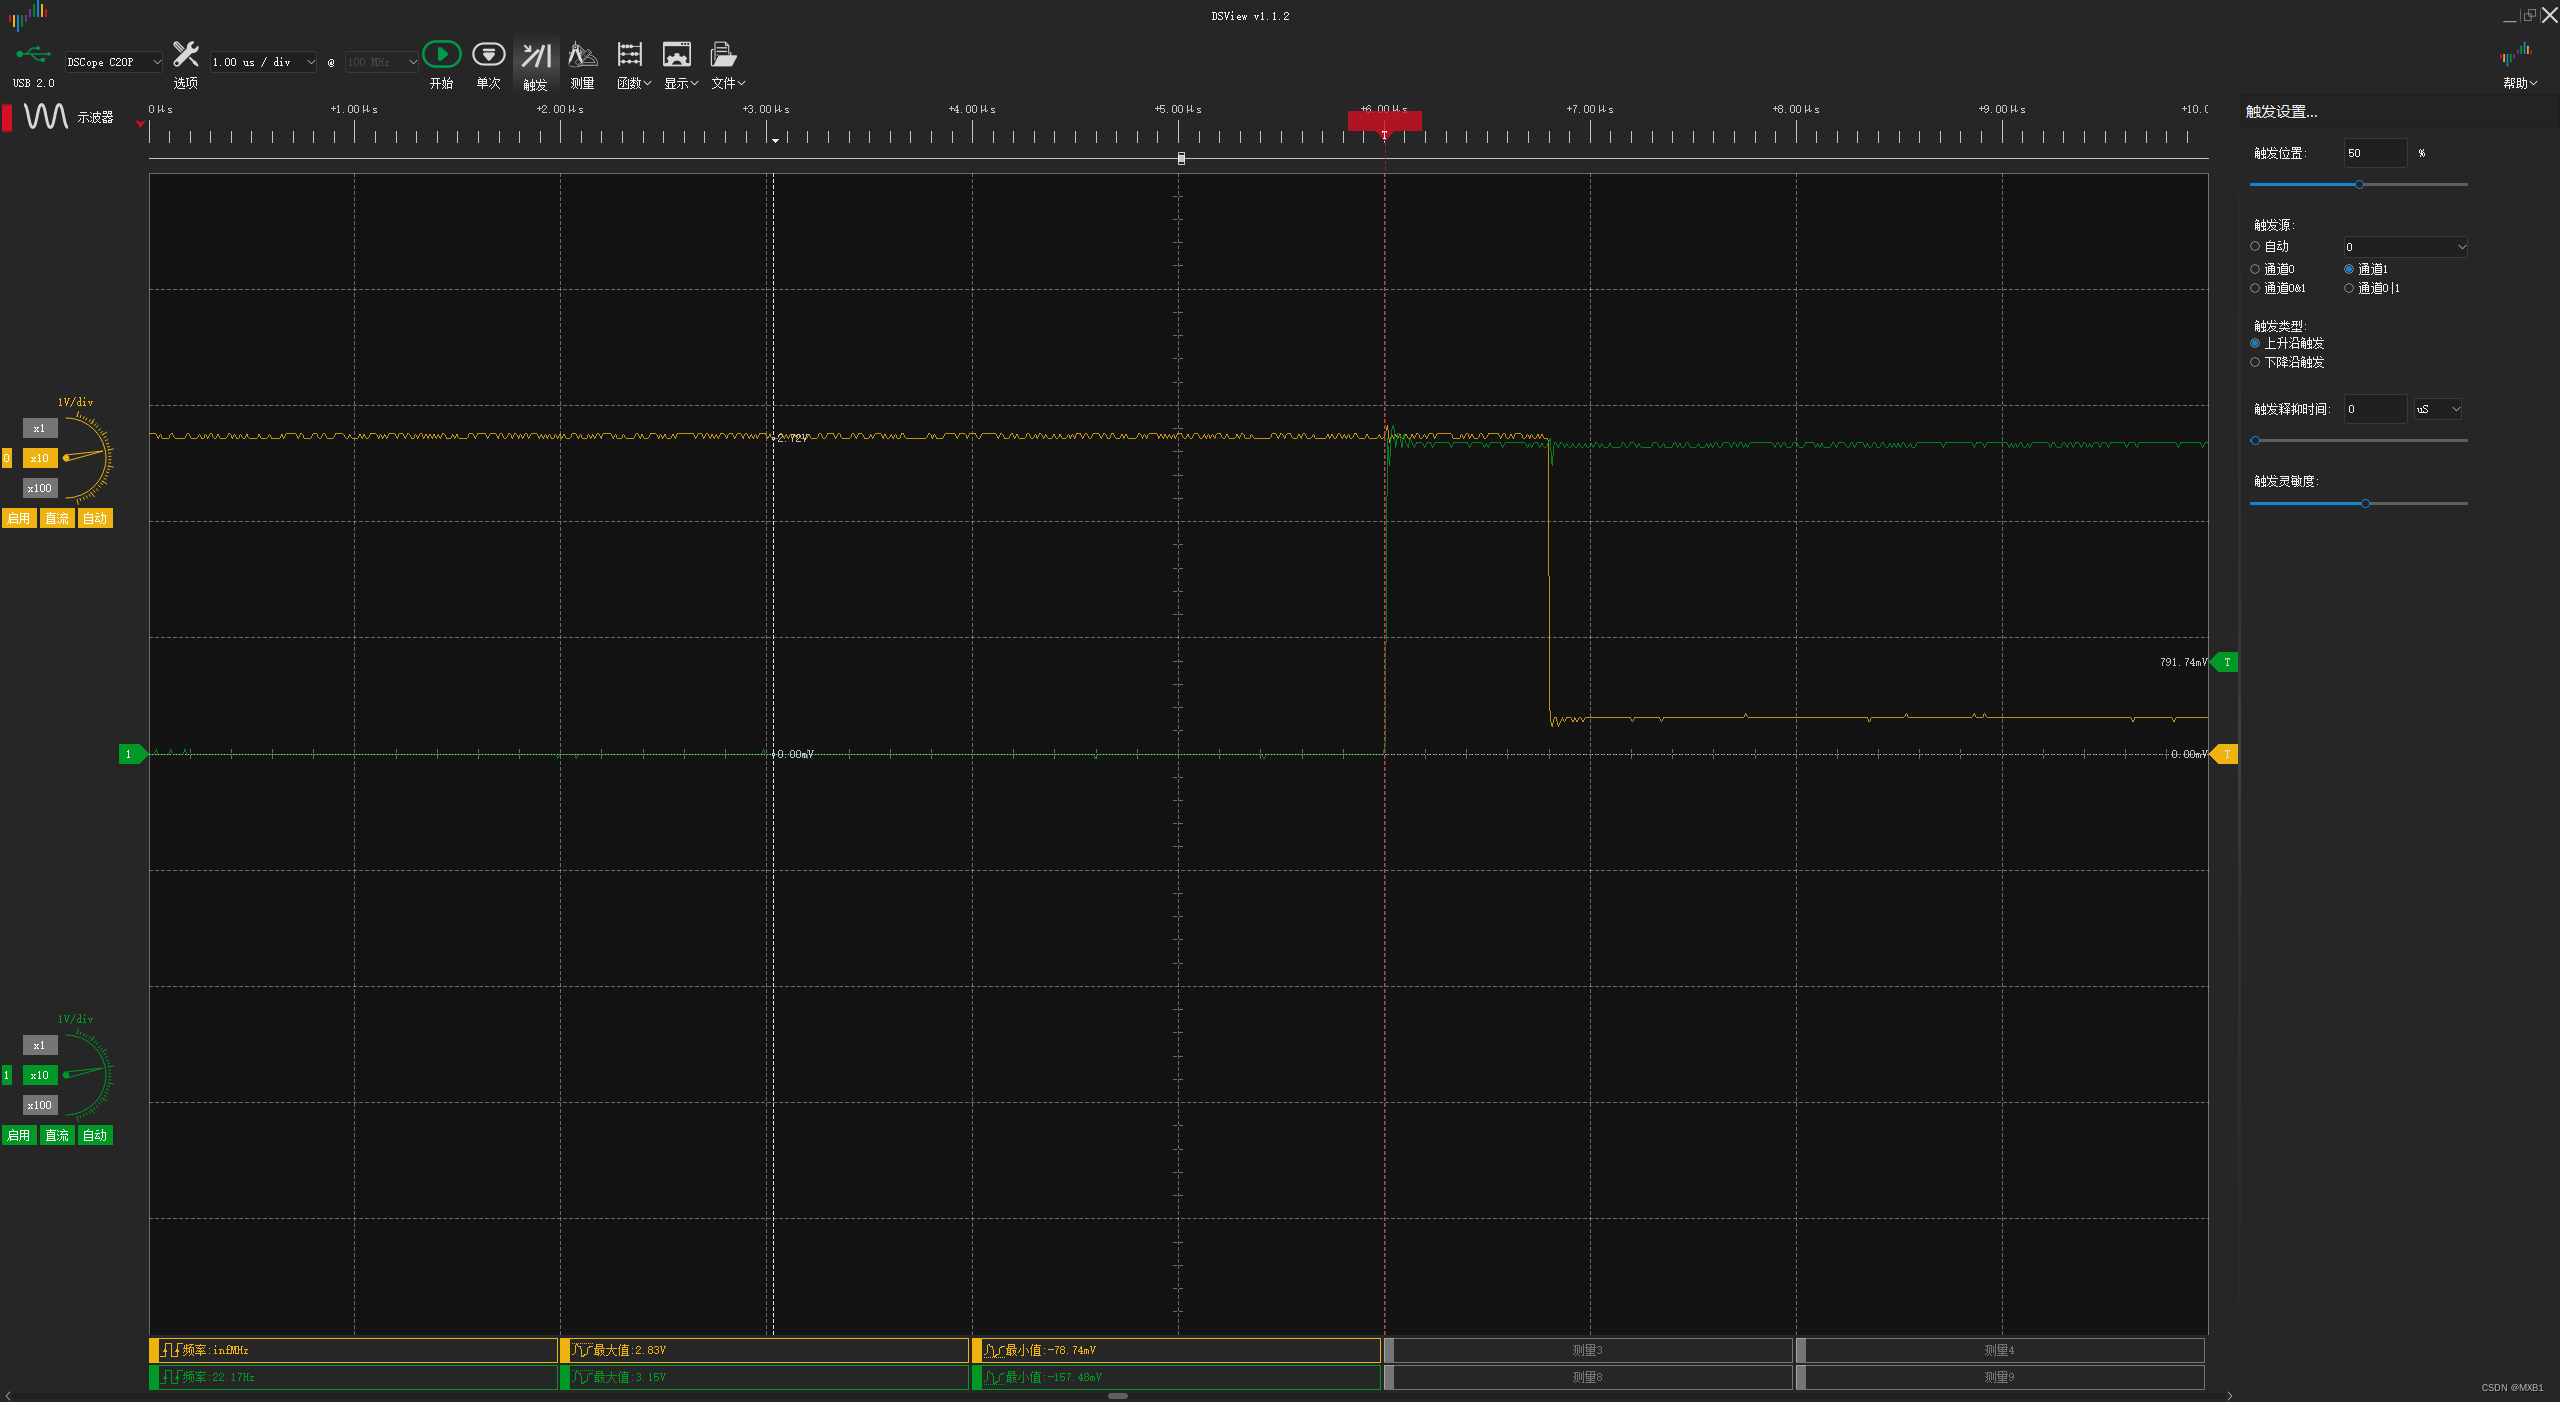The height and width of the screenshot is (1402, 2560).
Task: Open the 触发 trigger settings icon
Action: (x=536, y=57)
